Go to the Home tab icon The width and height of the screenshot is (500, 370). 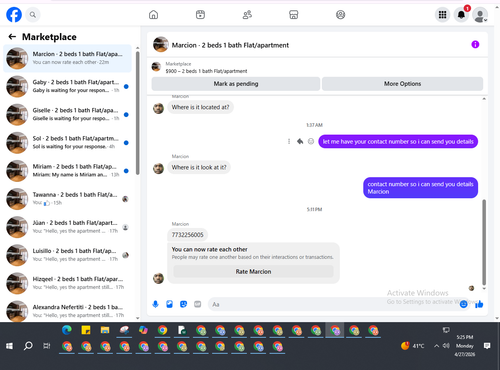(153, 15)
